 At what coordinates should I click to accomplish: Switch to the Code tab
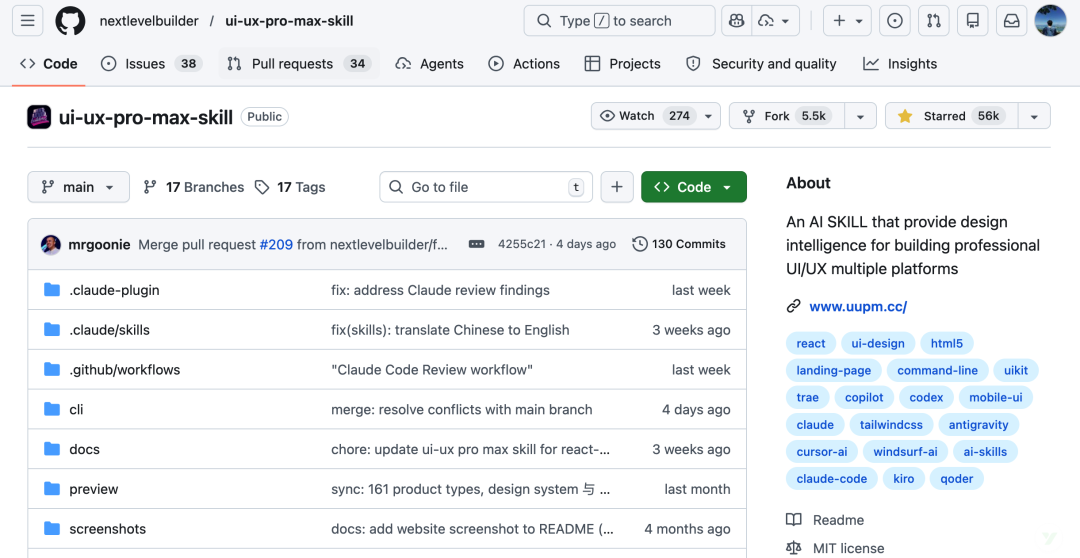48,63
